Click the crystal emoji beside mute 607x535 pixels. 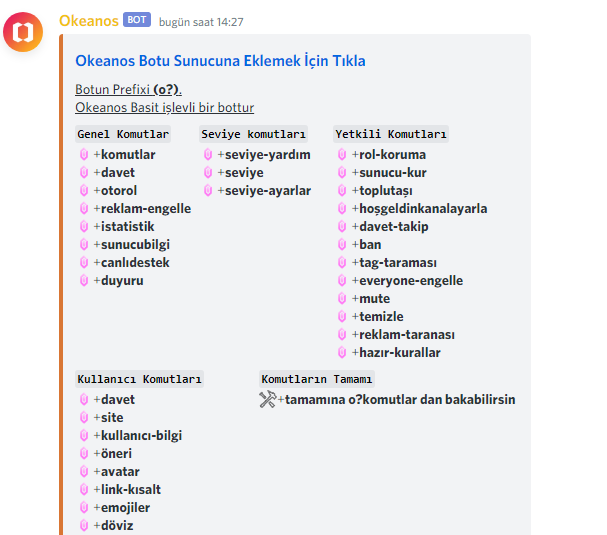[342, 298]
